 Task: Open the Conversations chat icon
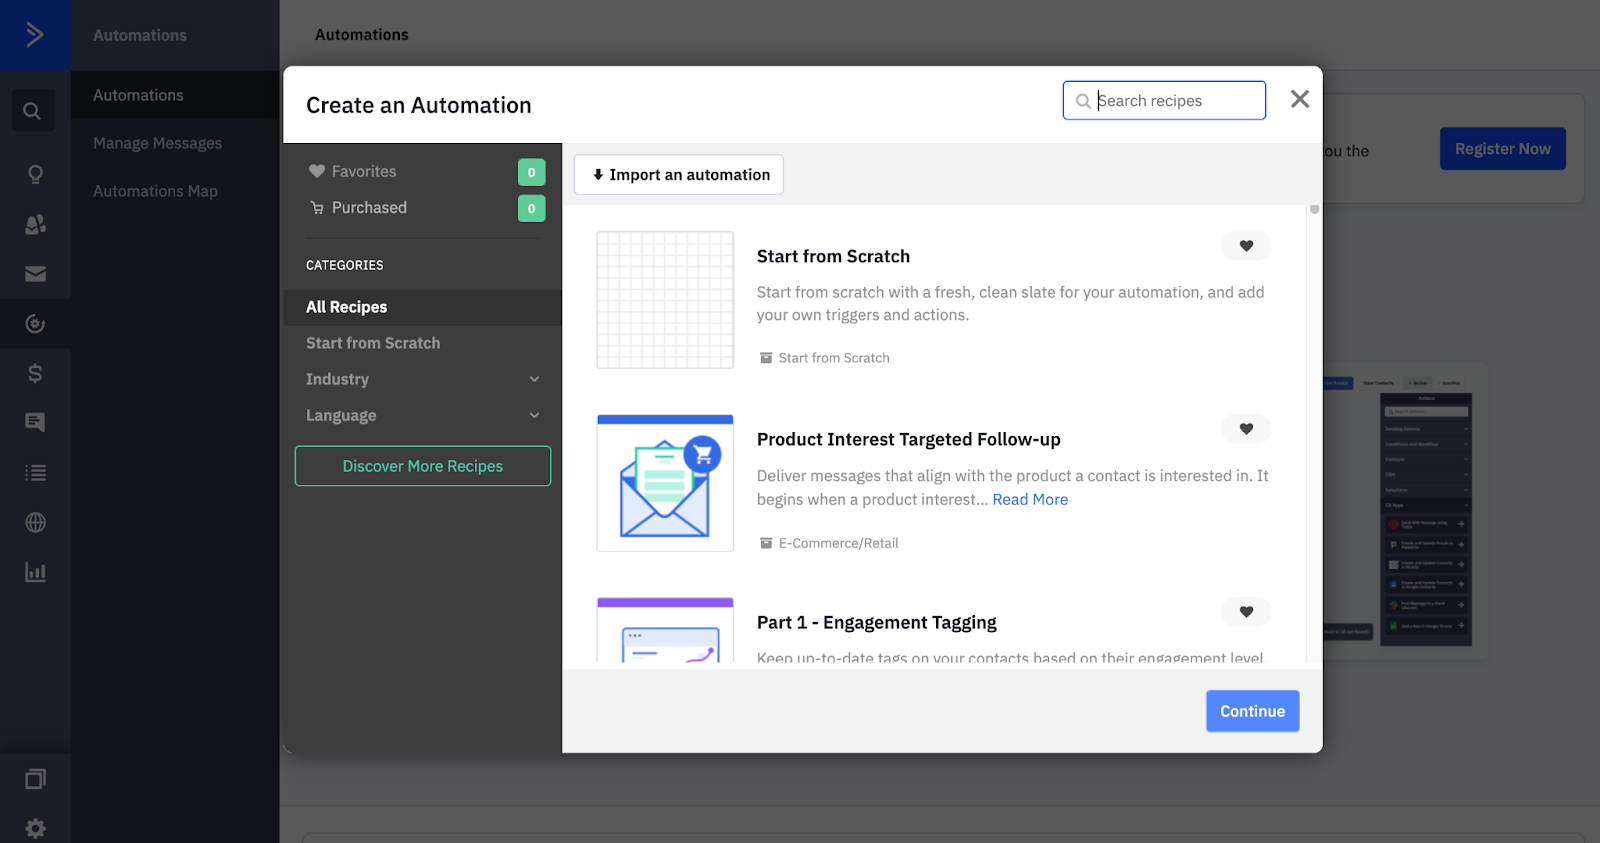click(x=35, y=423)
